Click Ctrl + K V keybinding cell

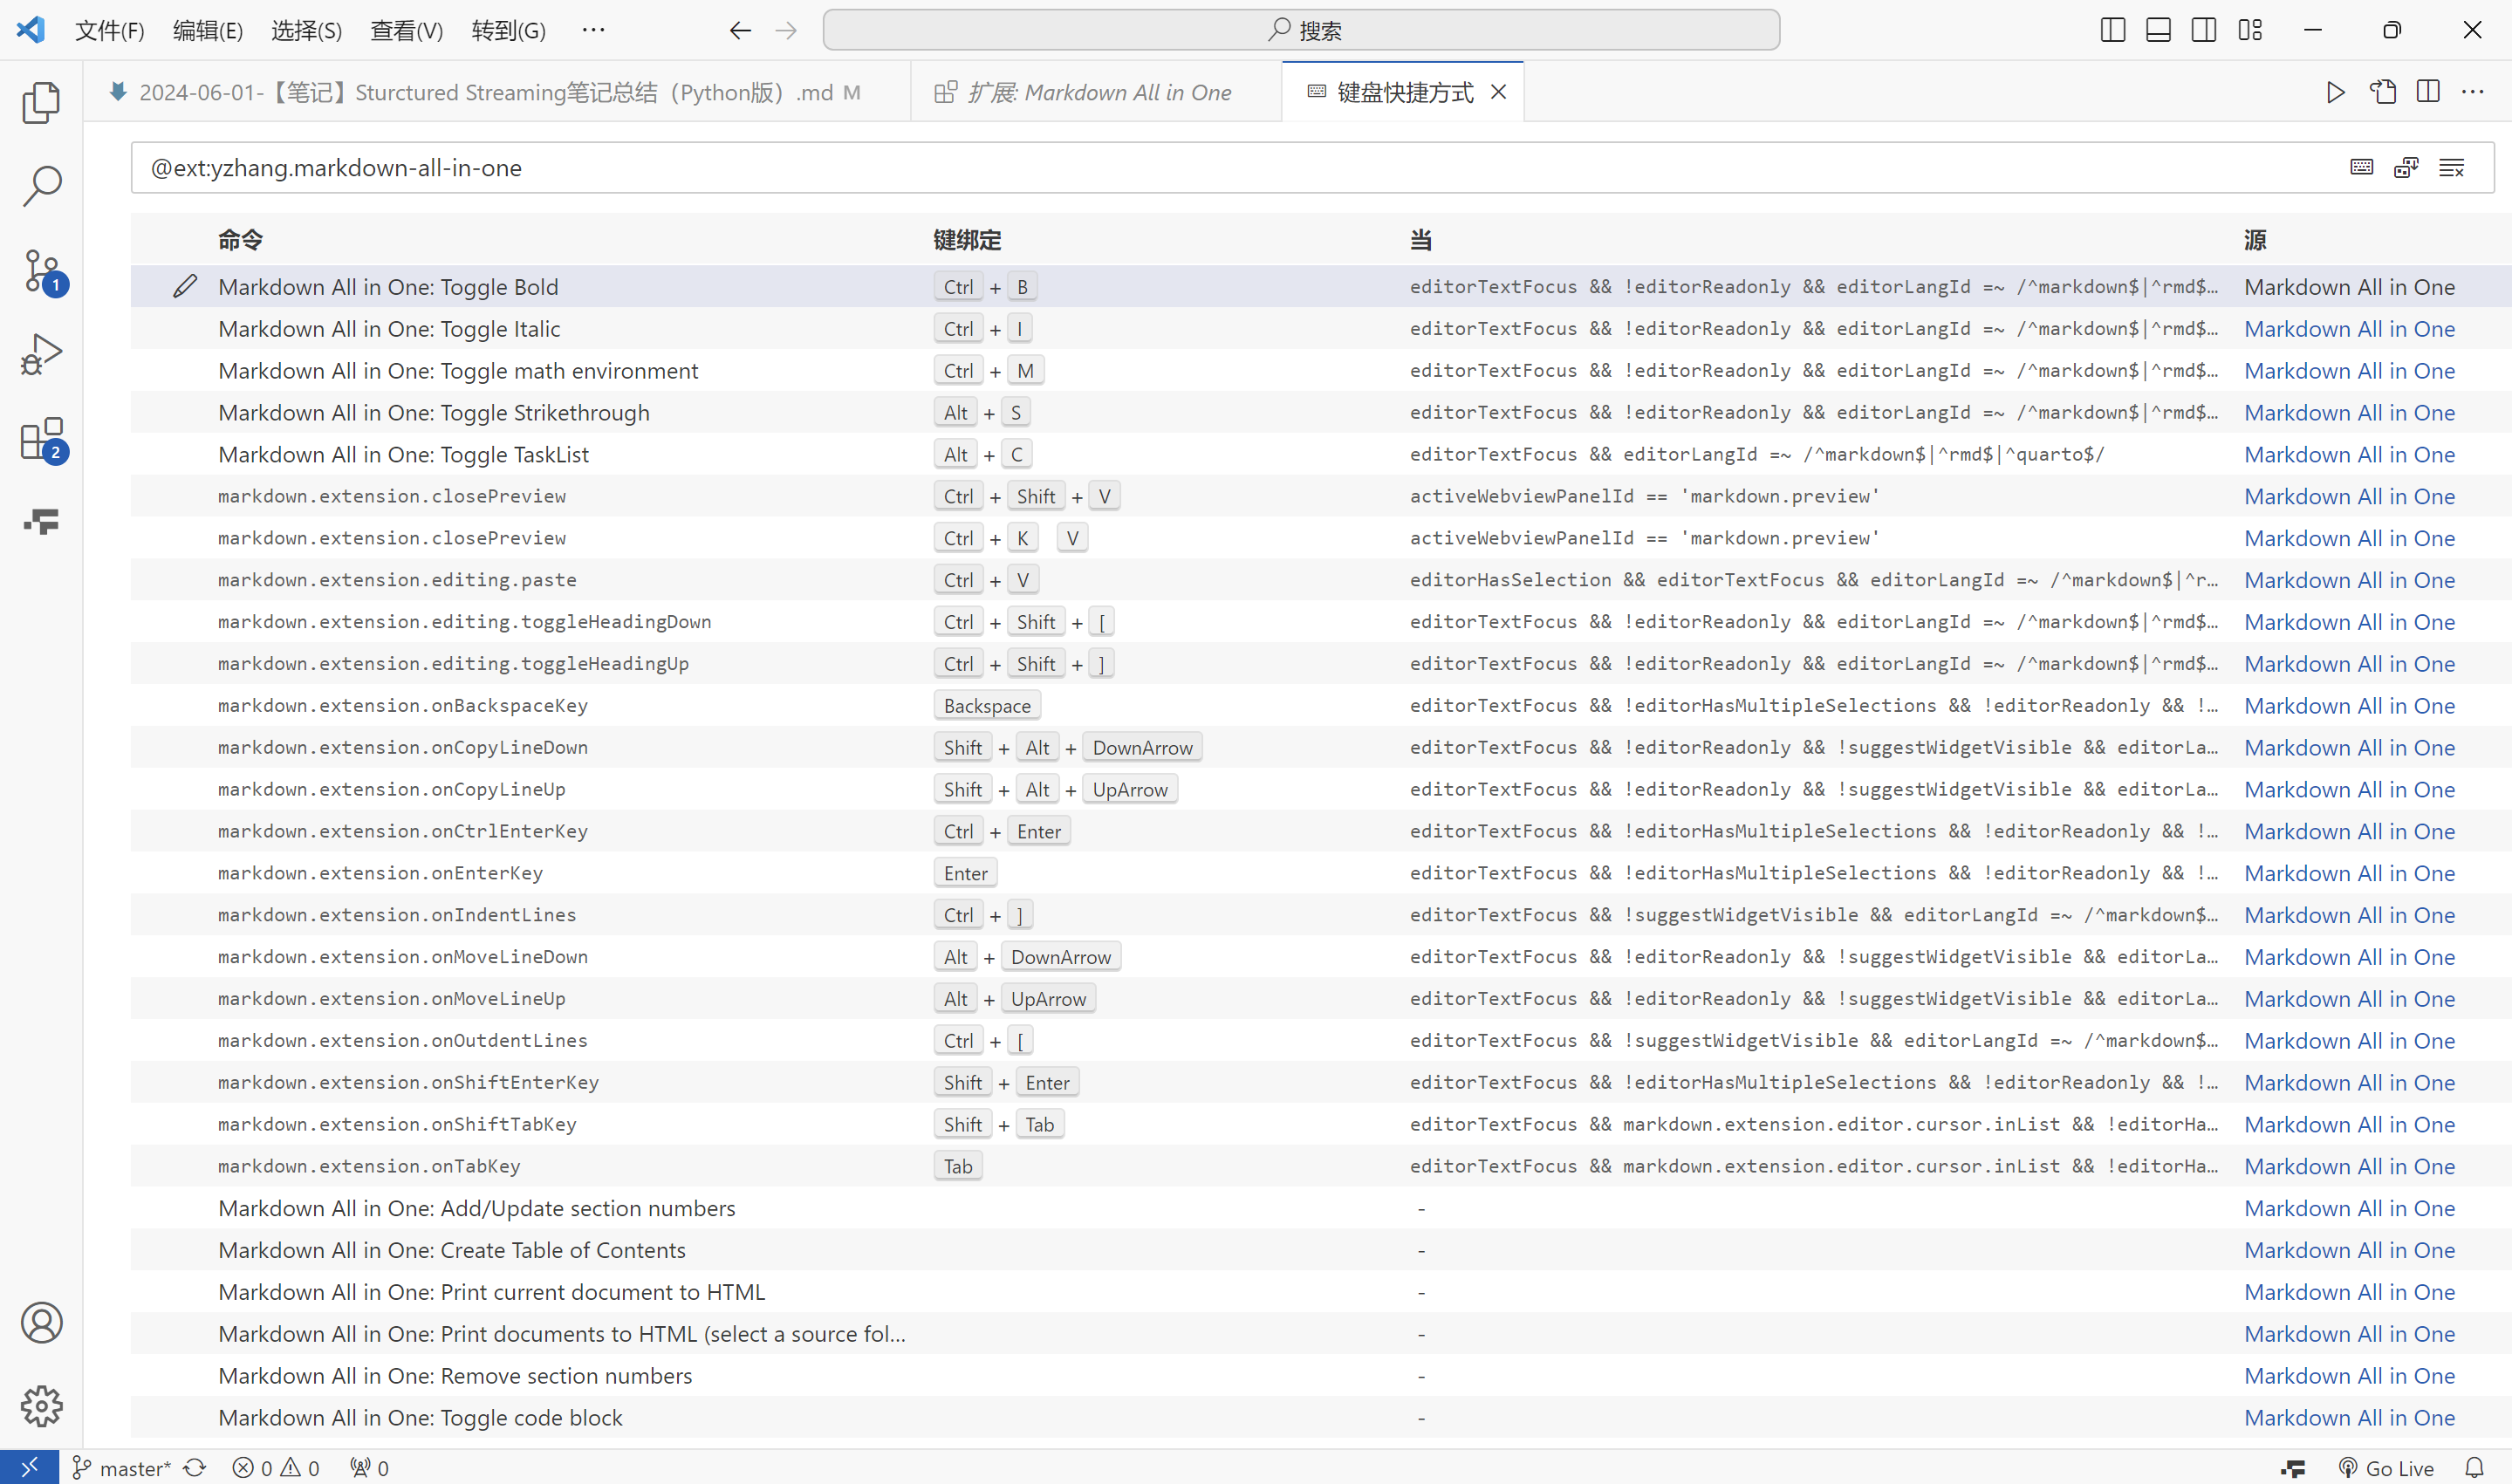click(1011, 538)
